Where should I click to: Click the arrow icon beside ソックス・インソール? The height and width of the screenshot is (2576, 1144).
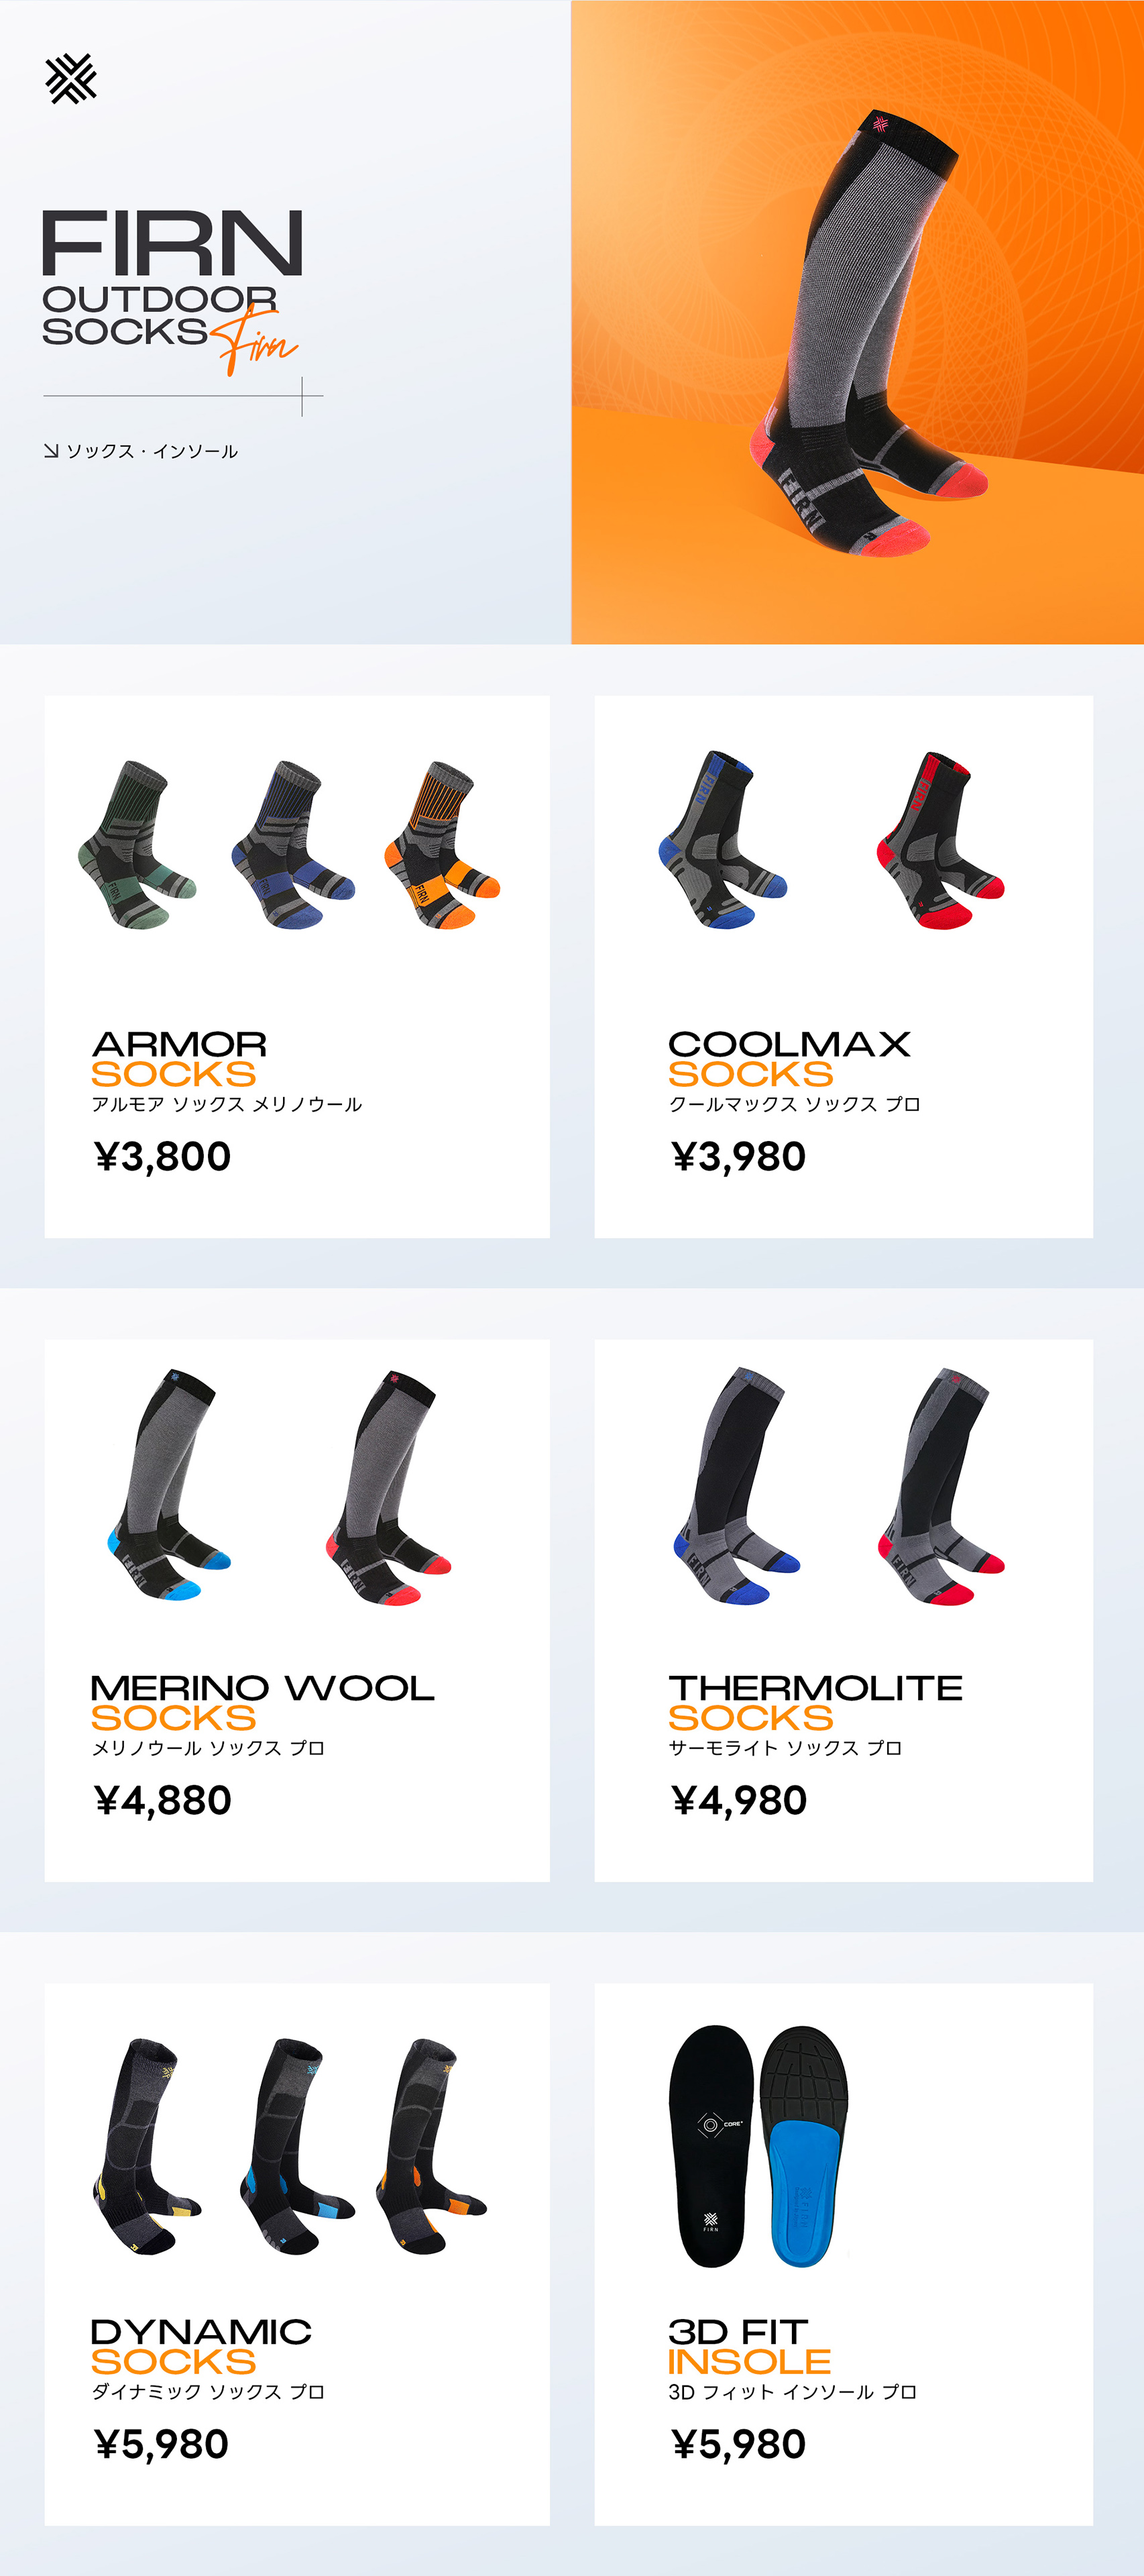point(51,451)
